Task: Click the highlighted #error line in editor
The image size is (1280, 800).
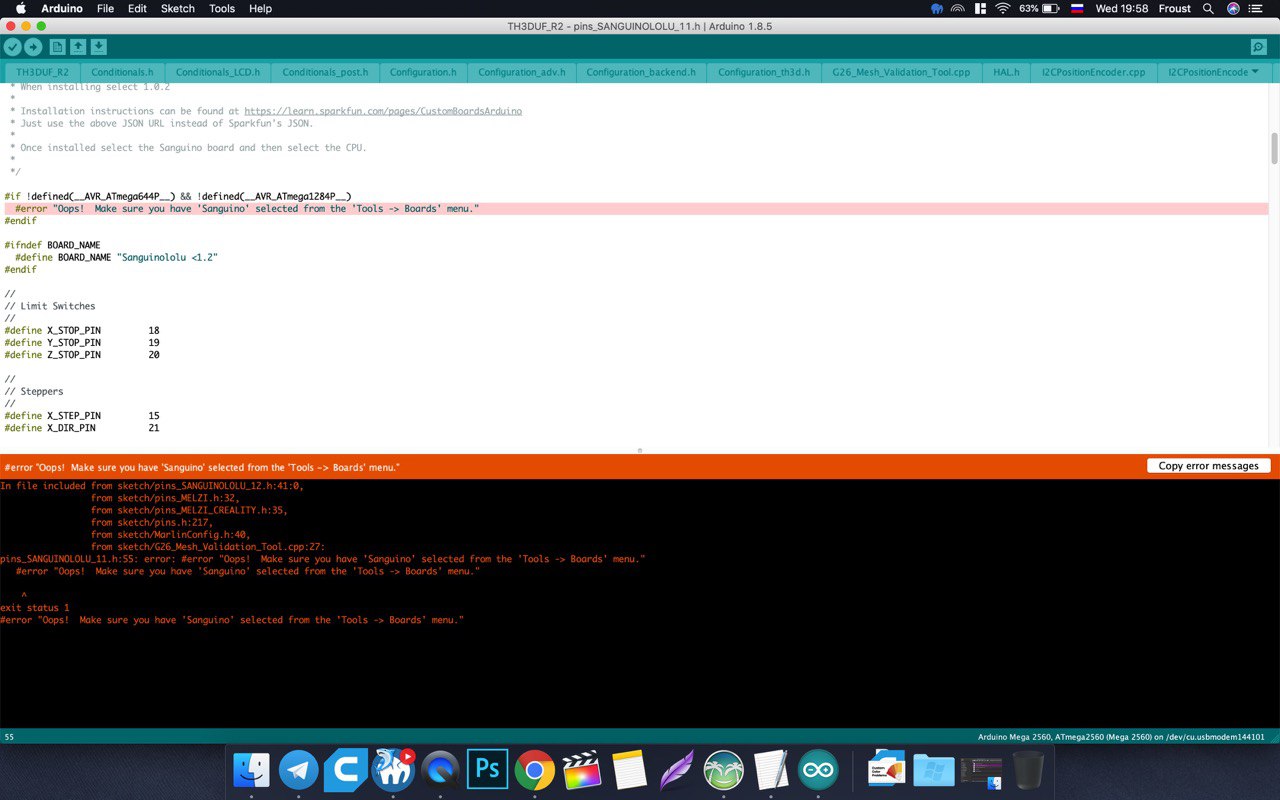Action: [x=636, y=209]
